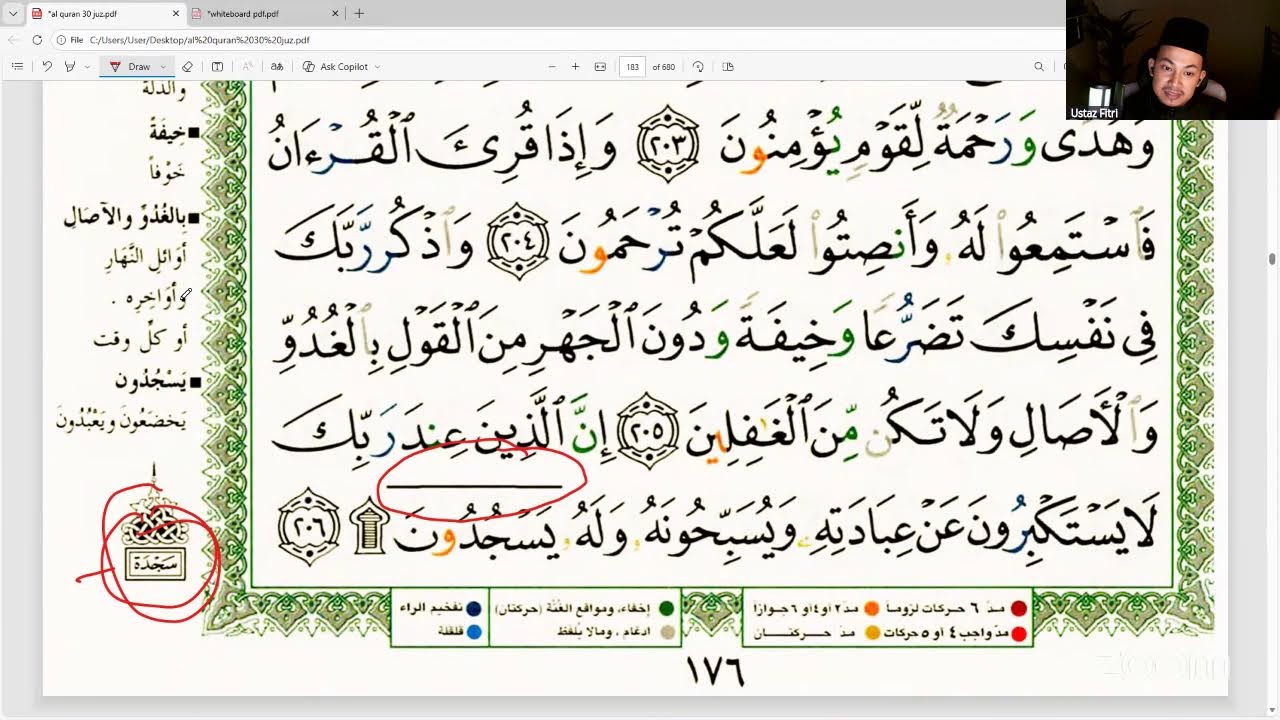The height and width of the screenshot is (720, 1280).
Task: Open the PDF search magnifier icon
Action: [1039, 67]
